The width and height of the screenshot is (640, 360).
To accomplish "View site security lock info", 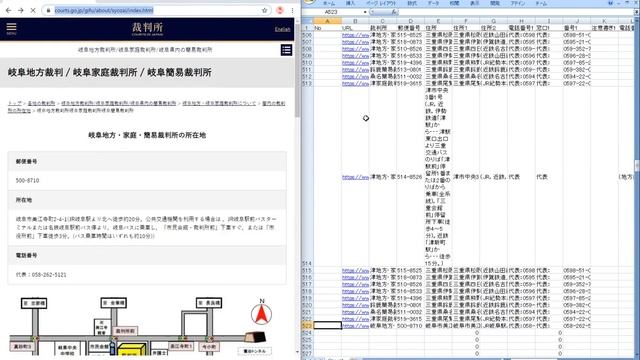I will point(49,10).
